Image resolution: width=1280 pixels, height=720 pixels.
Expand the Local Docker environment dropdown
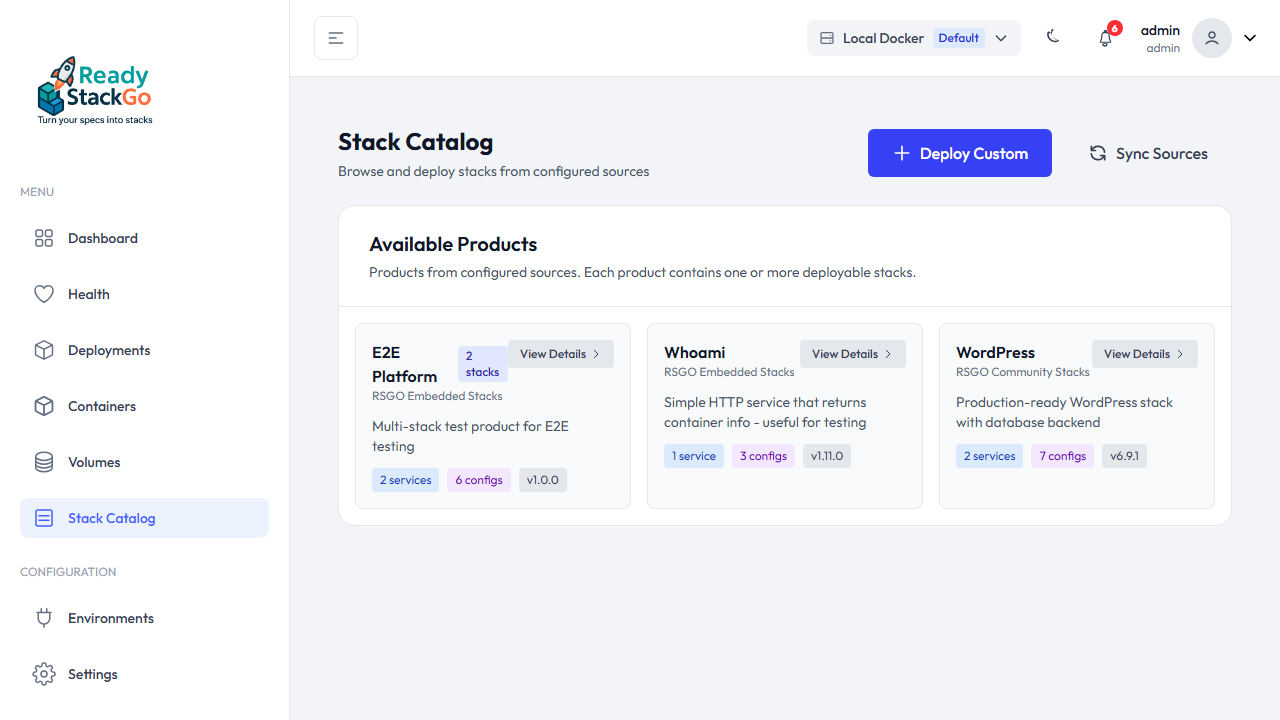pos(1001,37)
